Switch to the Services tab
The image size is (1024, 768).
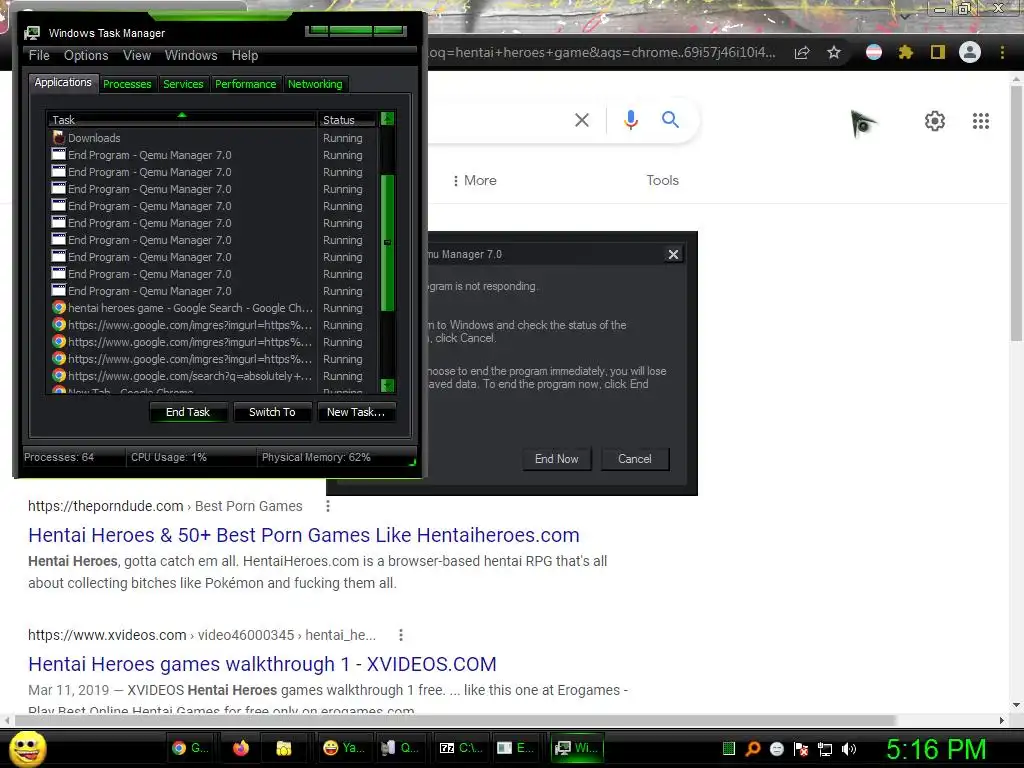[184, 84]
